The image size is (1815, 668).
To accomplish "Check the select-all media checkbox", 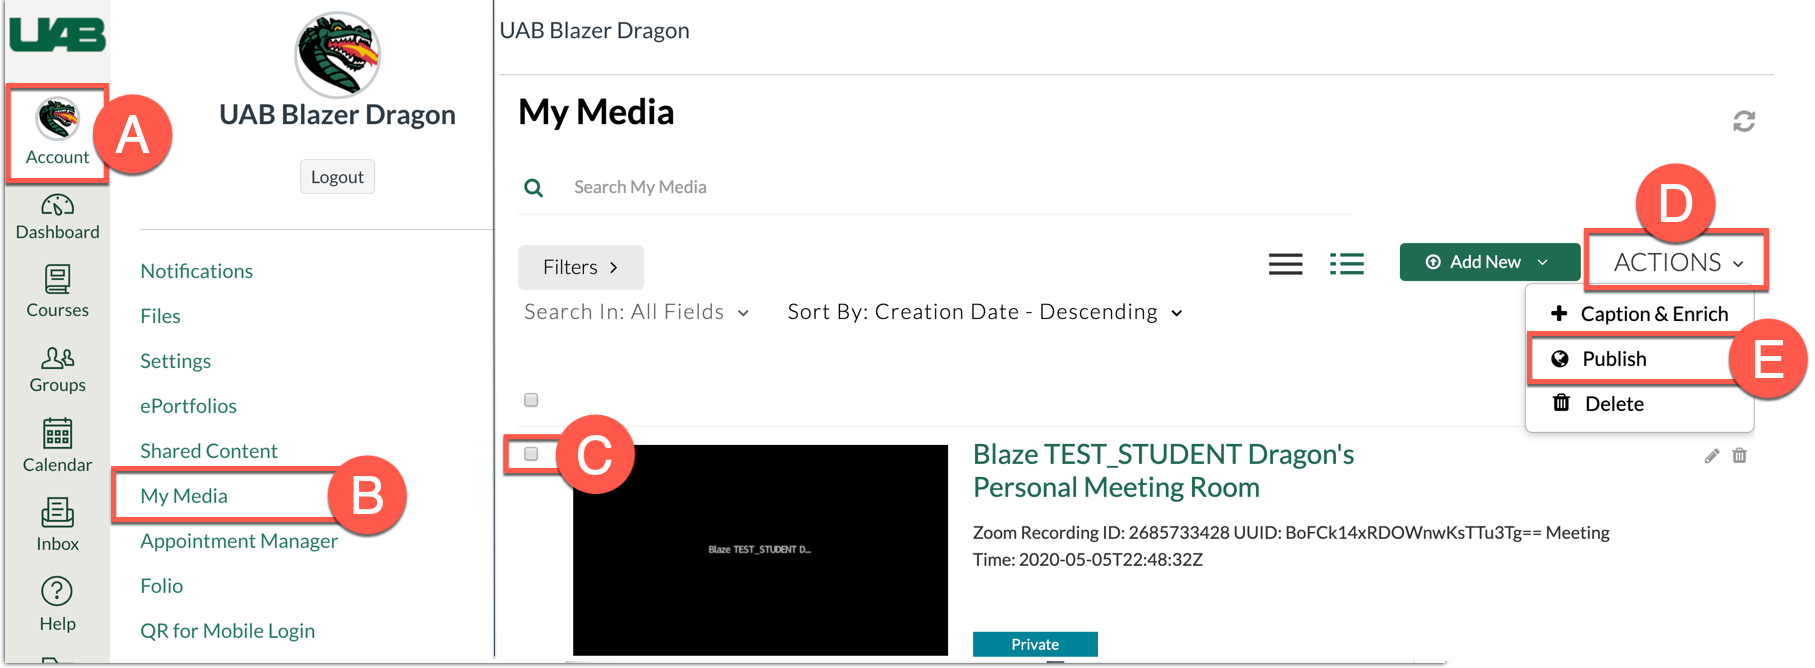I will click(x=531, y=399).
